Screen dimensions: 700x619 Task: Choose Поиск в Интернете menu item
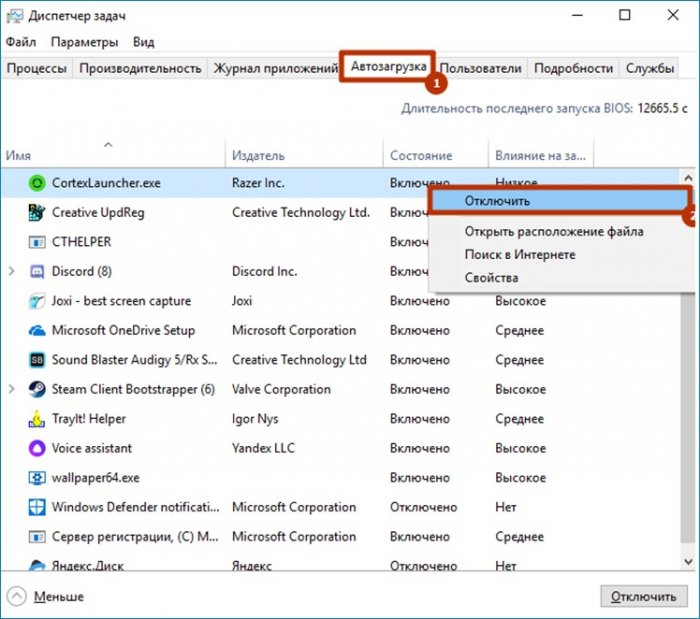click(520, 255)
